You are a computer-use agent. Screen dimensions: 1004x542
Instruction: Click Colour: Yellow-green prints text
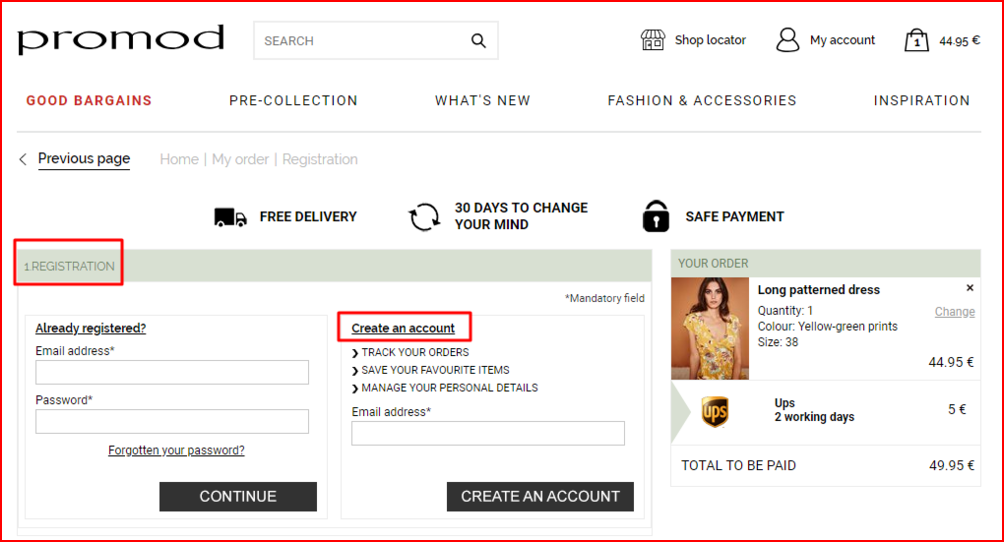(827, 326)
